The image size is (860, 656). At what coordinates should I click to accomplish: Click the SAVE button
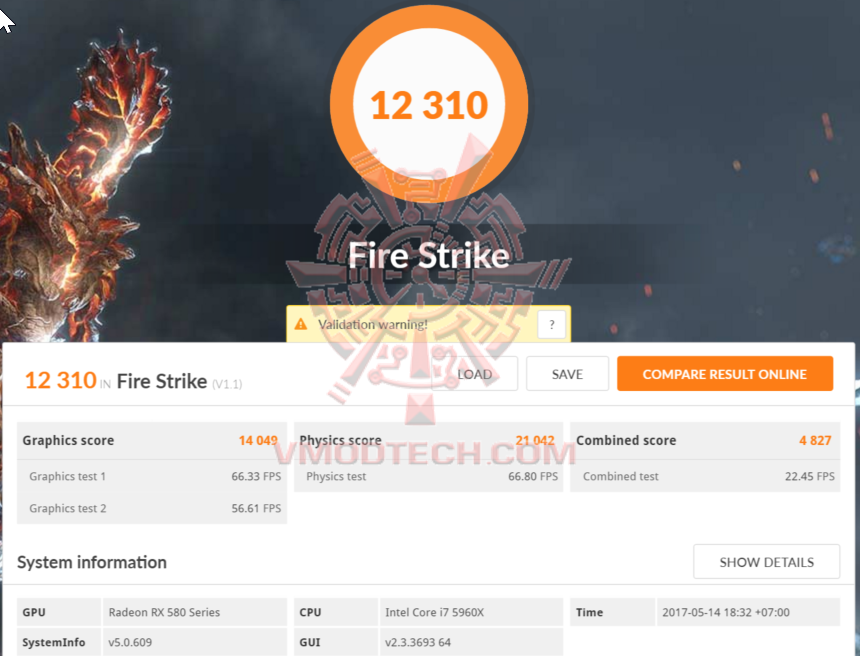[567, 374]
